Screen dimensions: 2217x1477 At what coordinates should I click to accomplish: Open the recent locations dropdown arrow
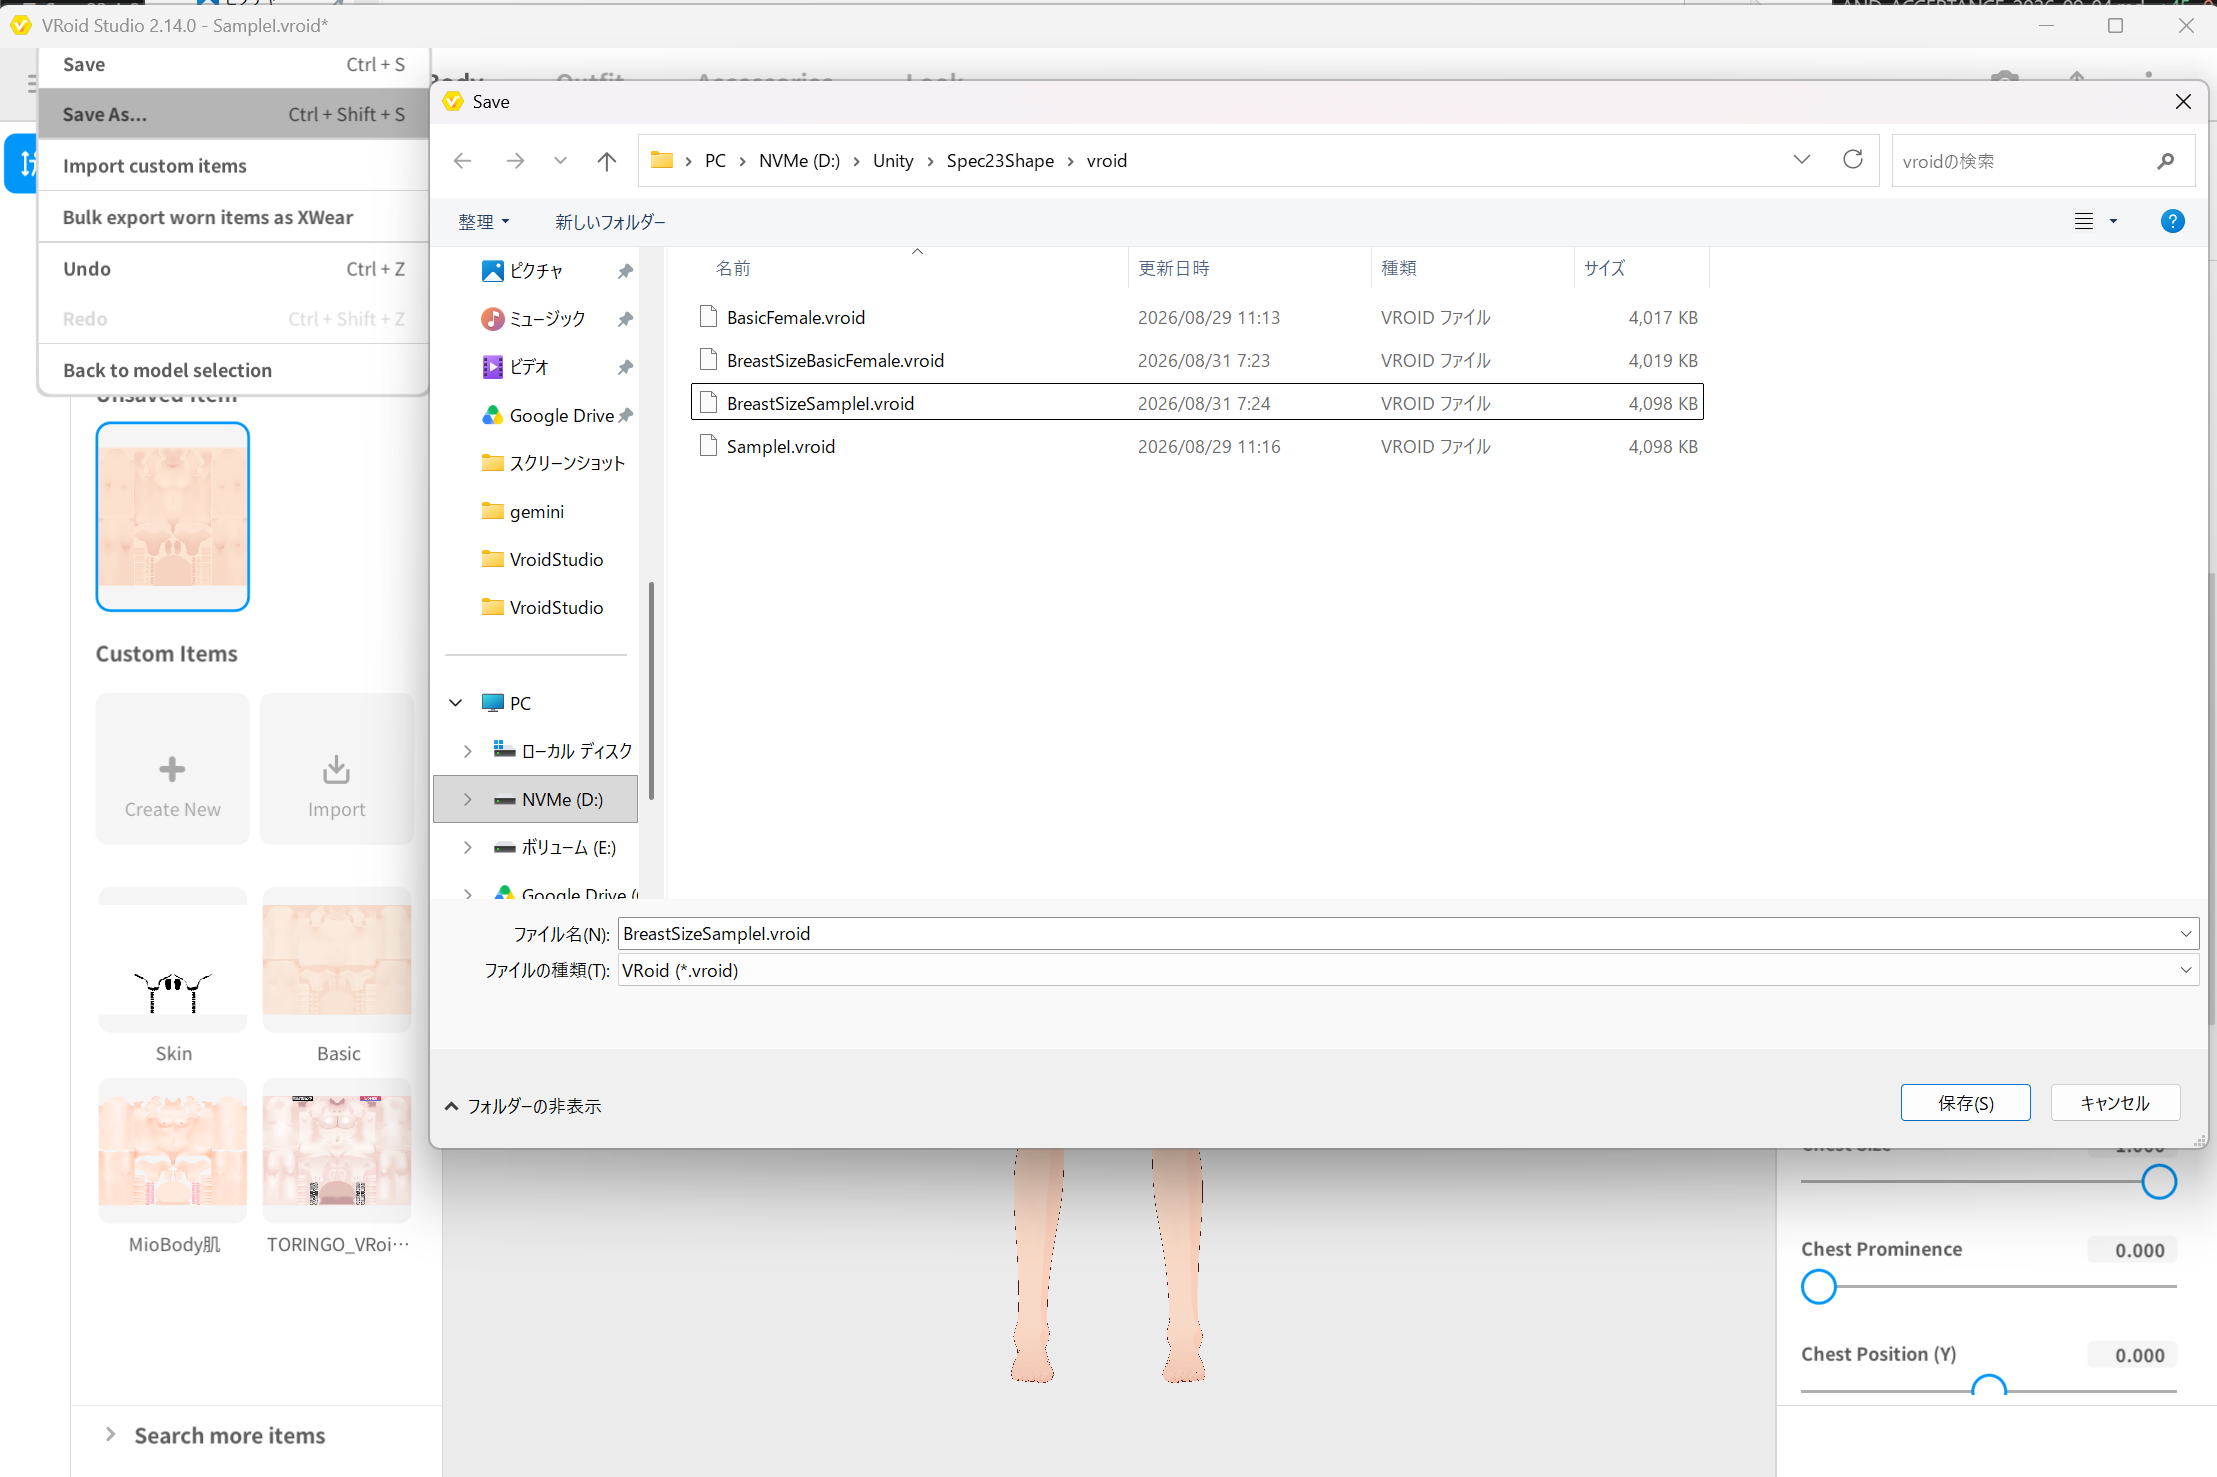pos(560,161)
